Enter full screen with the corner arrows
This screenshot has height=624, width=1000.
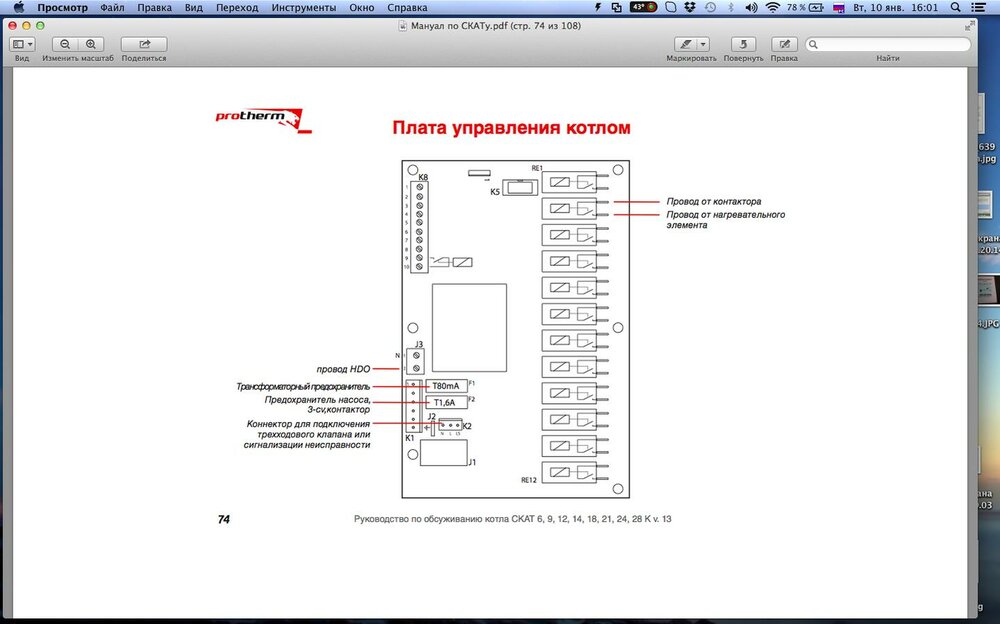[x=969, y=26]
